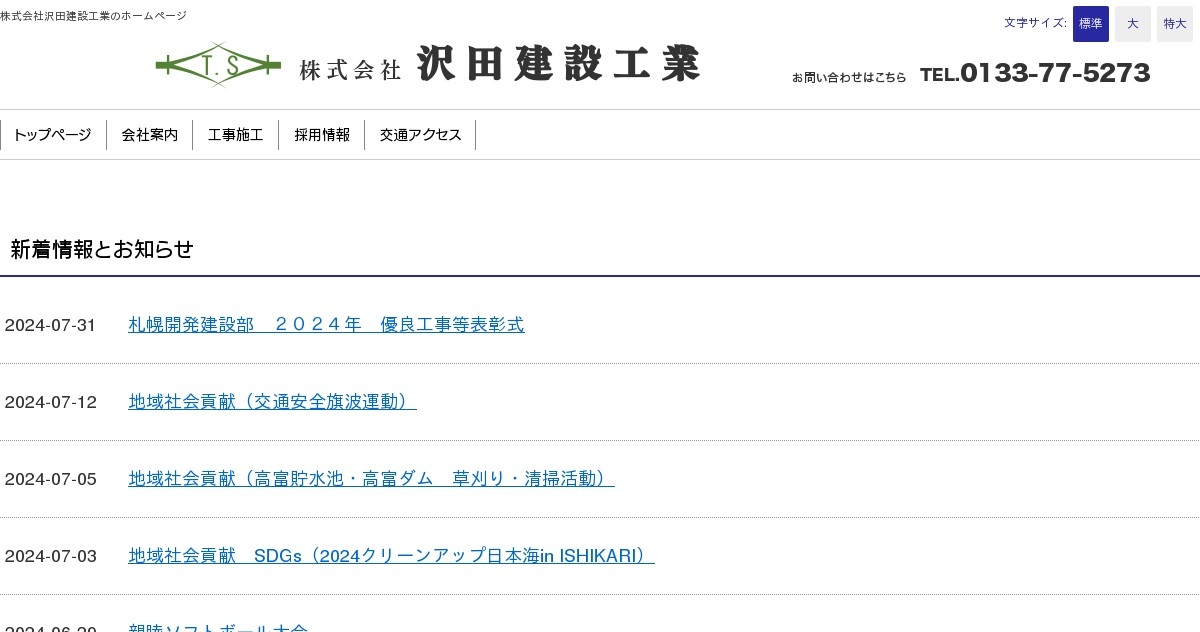
Task: Read the 高富ダム 草刈り・清掃活動 post
Action: coord(371,479)
